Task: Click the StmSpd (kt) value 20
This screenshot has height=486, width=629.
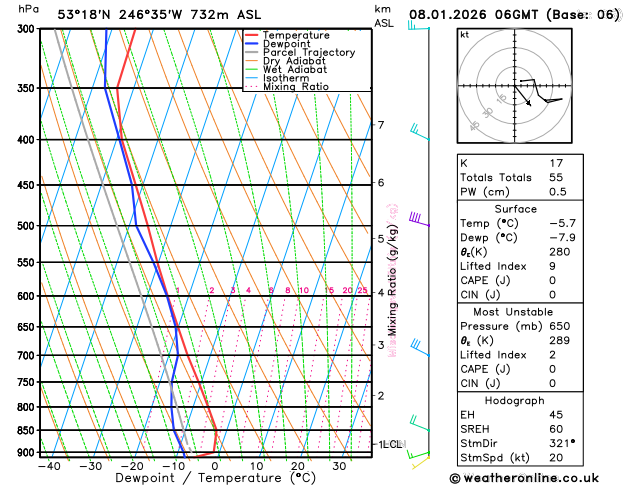Action: [556, 458]
